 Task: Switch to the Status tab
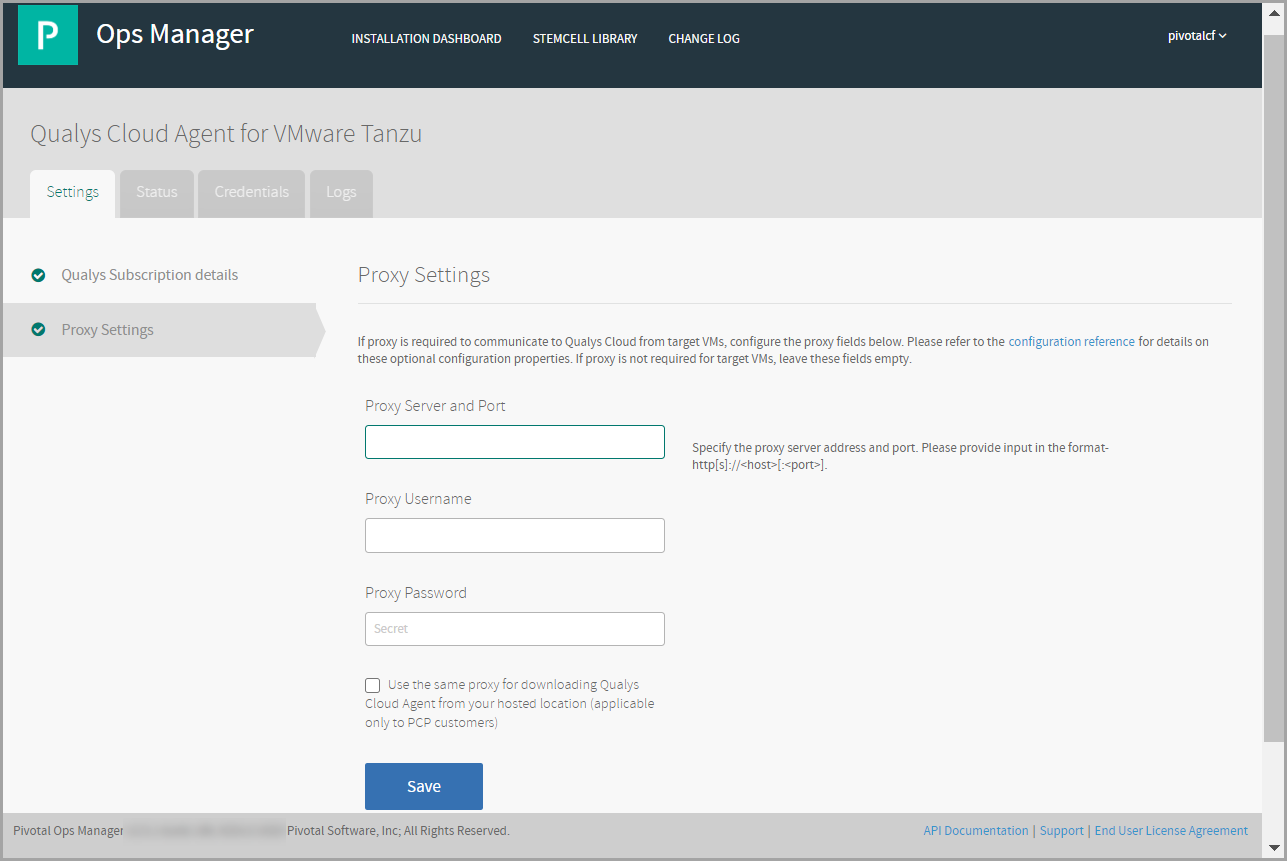(x=157, y=193)
